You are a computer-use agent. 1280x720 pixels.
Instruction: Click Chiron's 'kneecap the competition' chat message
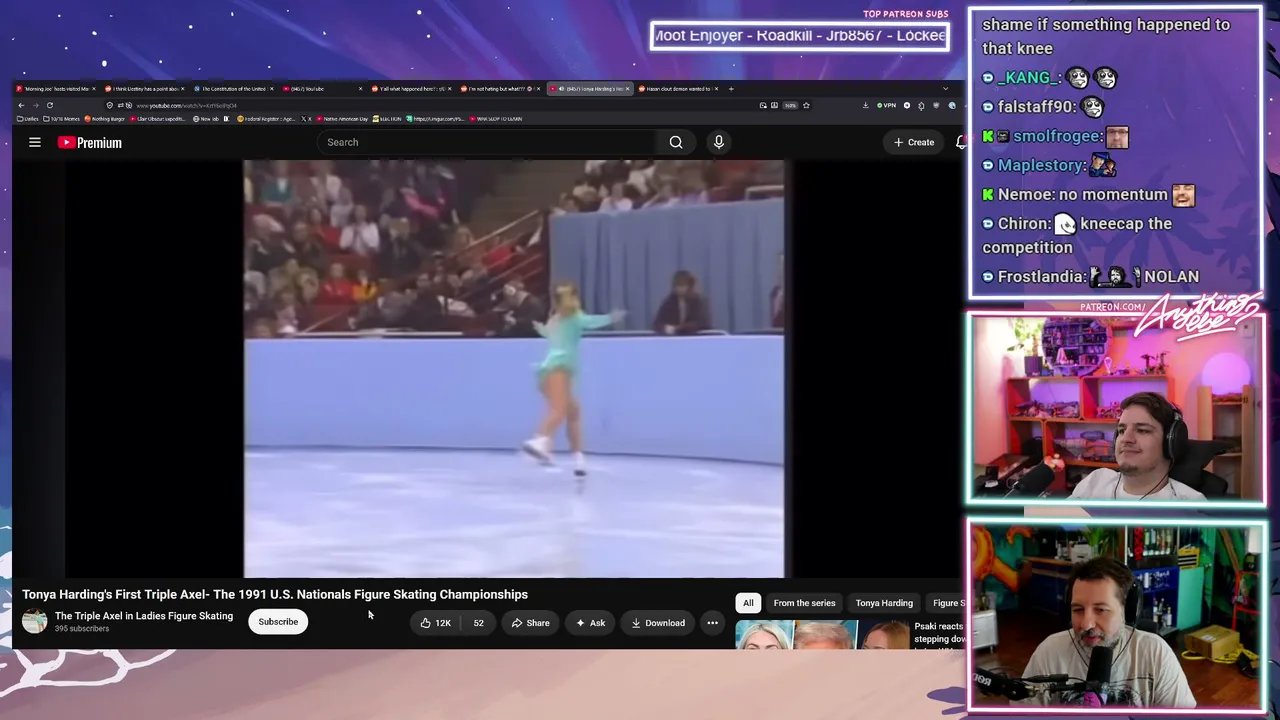click(1077, 236)
